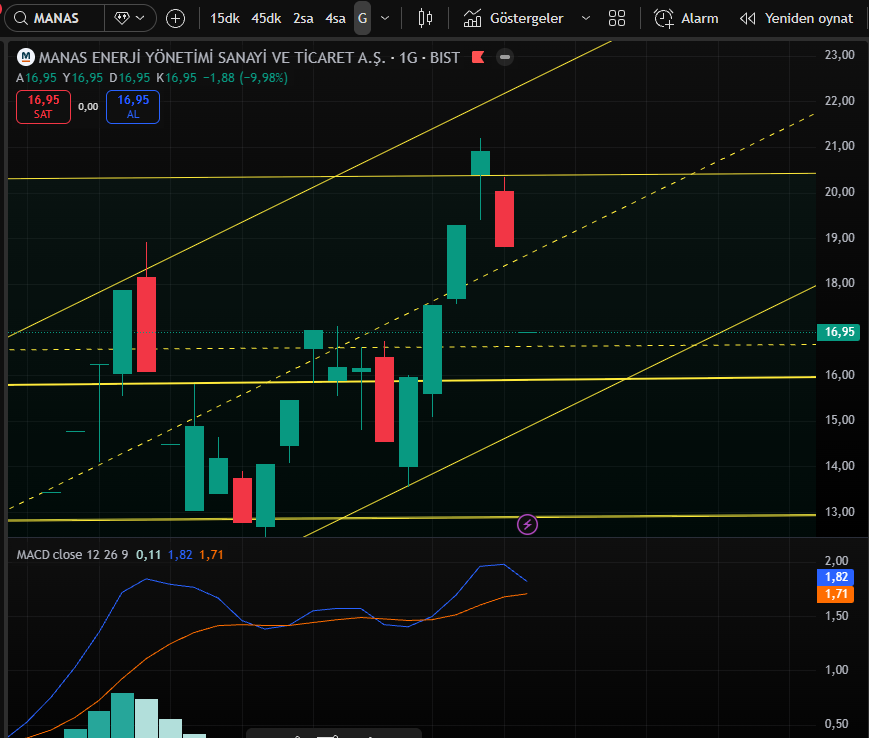This screenshot has width=869, height=738.
Task: Click the purple lightning event marker
Action: coord(527,524)
